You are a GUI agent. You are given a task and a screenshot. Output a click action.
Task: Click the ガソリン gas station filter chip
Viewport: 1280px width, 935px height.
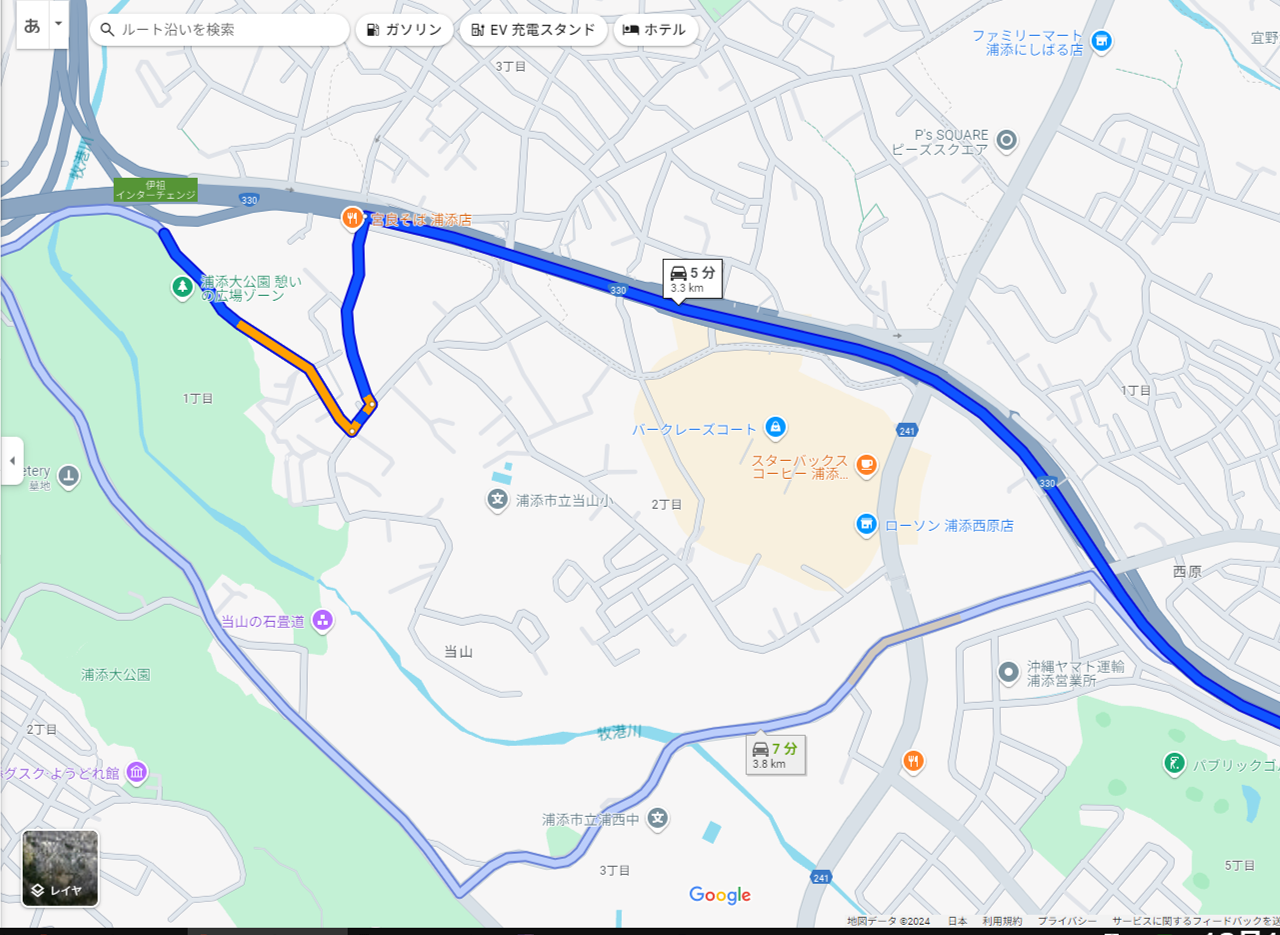(405, 30)
